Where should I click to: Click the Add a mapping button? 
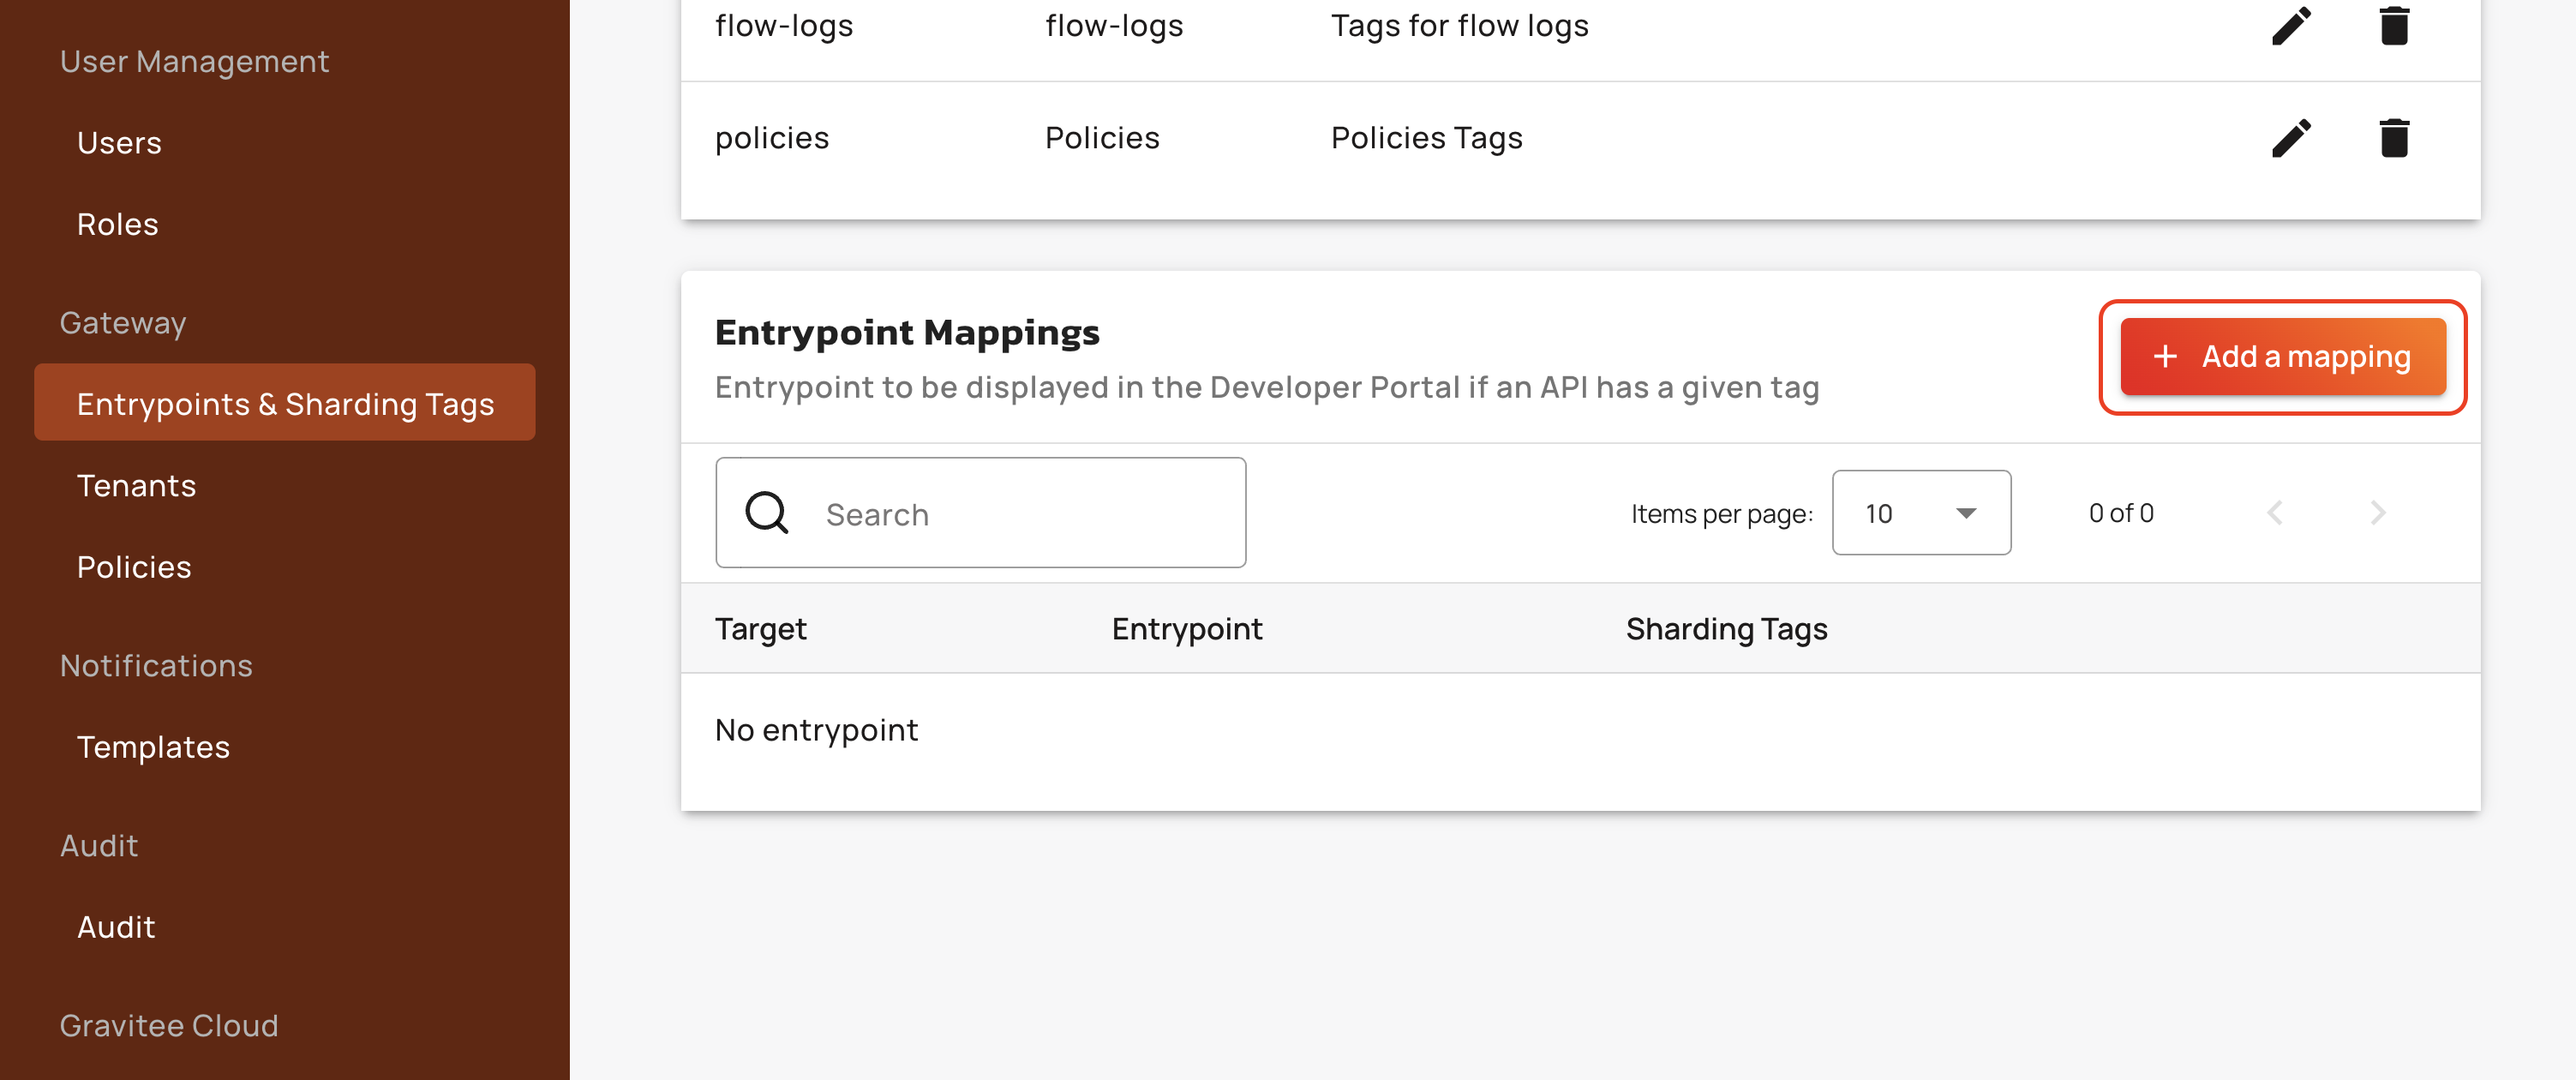pyautogui.click(x=2283, y=357)
